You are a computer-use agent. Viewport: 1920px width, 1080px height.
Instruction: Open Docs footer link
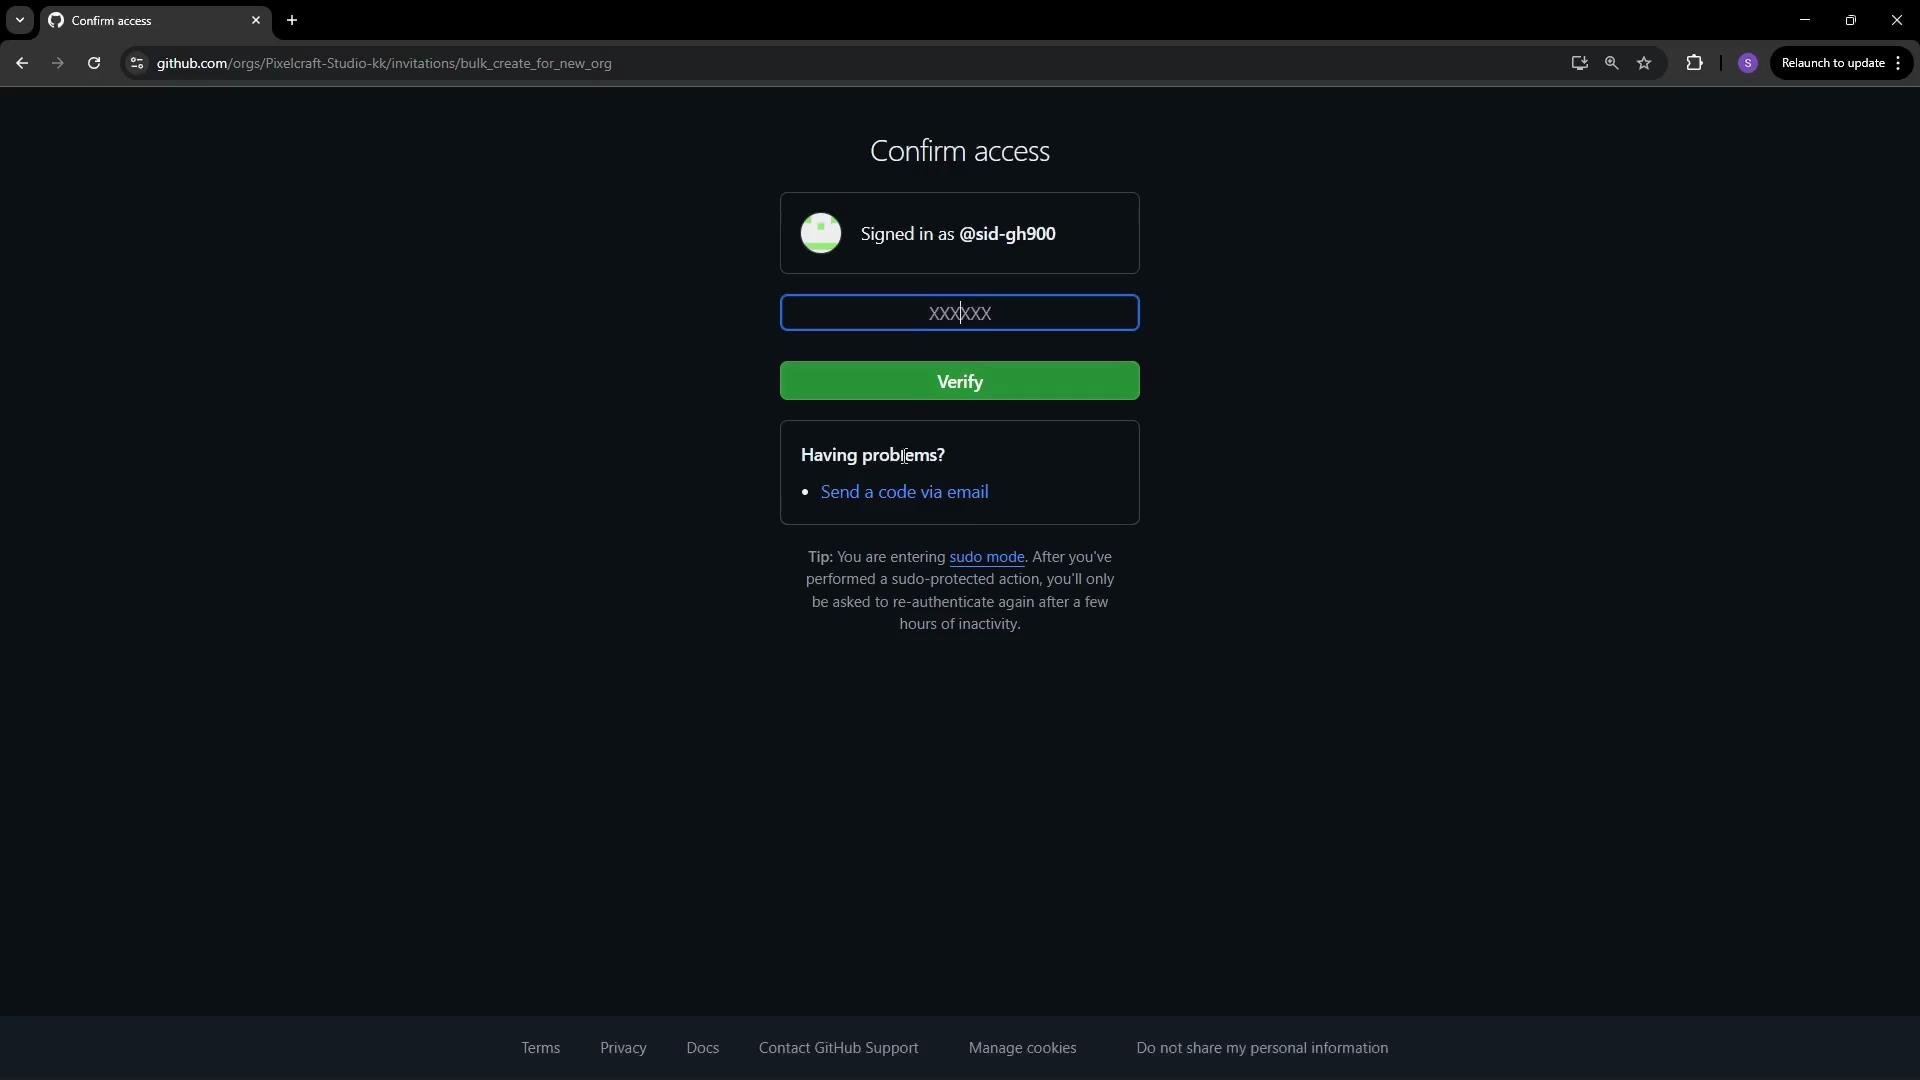[702, 1048]
